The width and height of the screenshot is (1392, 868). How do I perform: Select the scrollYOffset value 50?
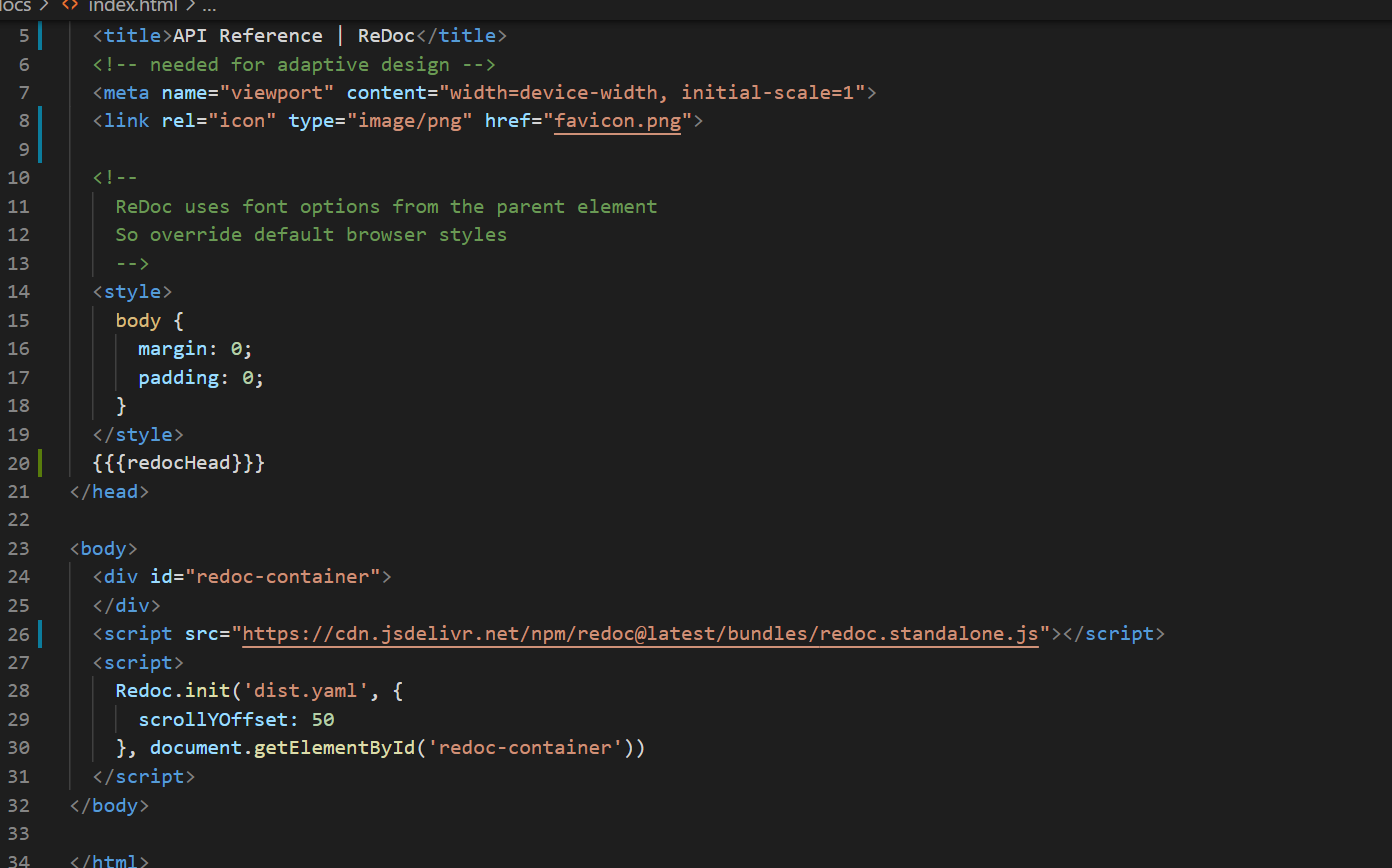tap(322, 719)
